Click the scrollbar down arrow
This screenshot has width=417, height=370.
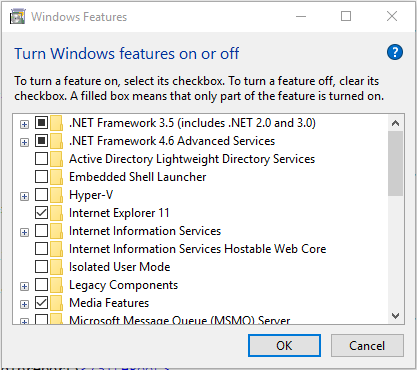(x=395, y=315)
